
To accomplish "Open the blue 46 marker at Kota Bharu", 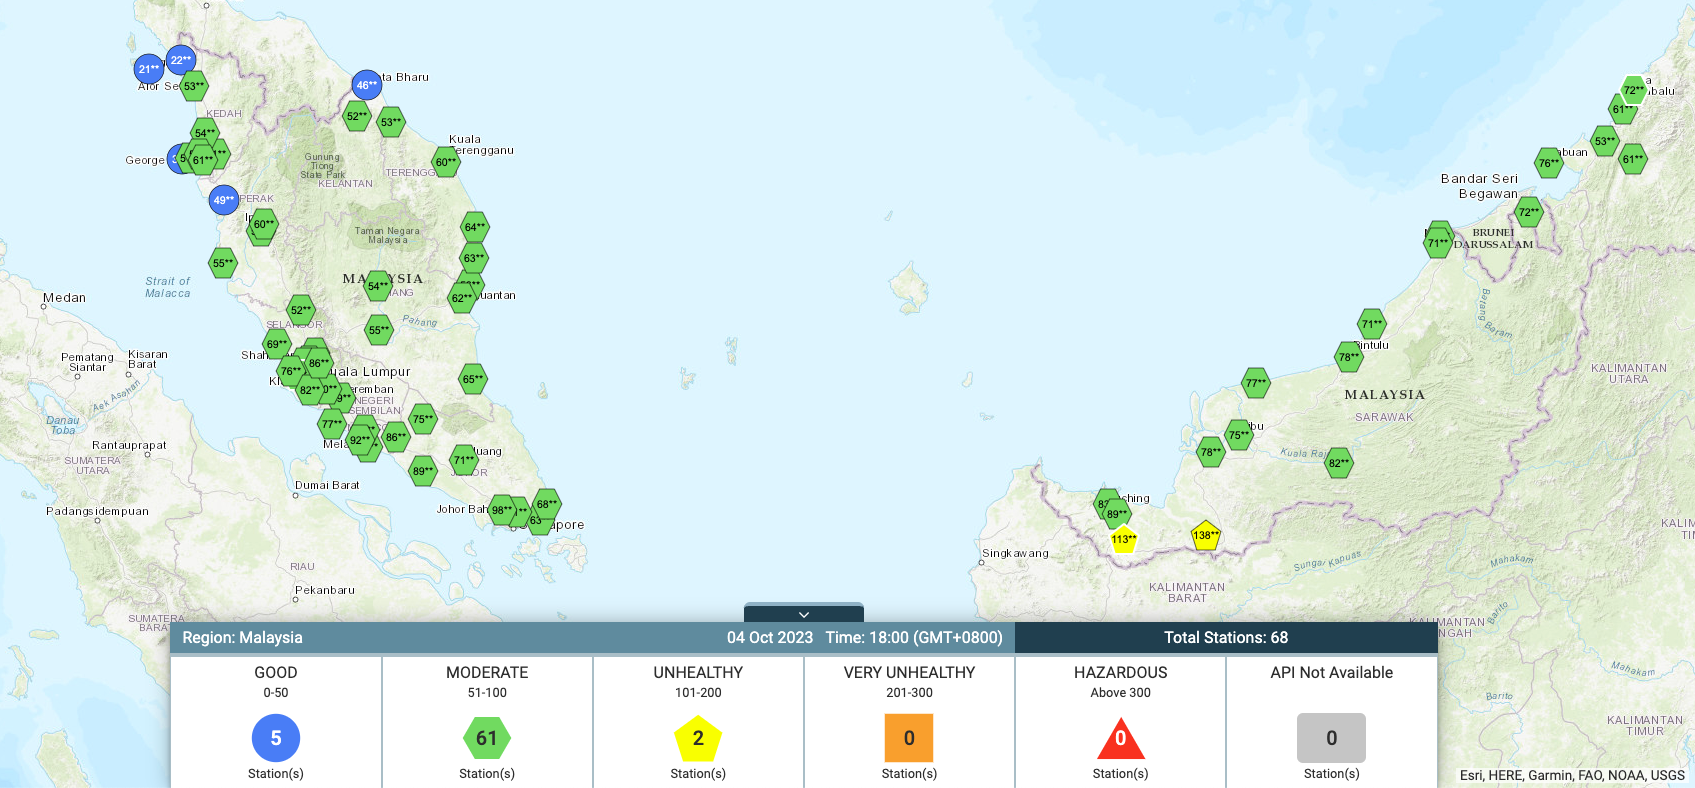I will coord(367,85).
